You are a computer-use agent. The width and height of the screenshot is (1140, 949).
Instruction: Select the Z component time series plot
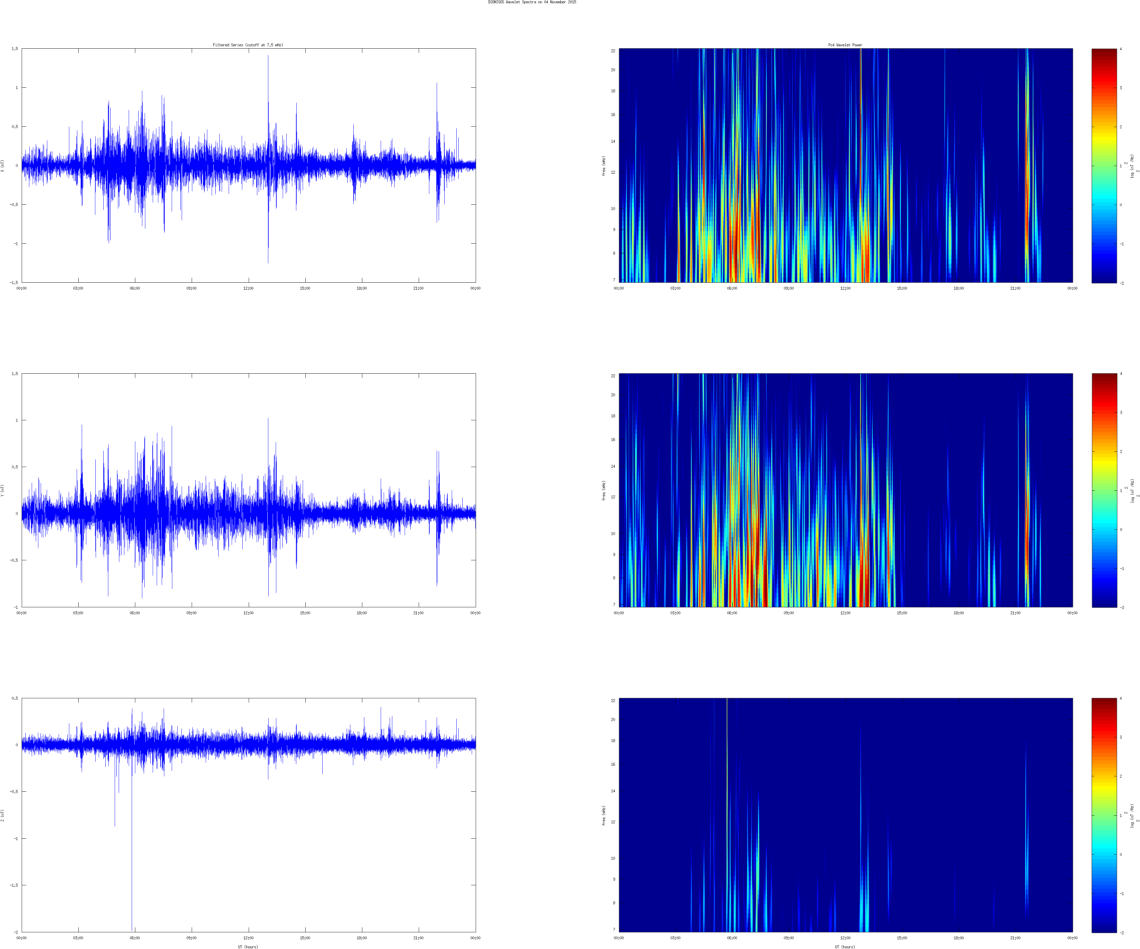(249, 815)
